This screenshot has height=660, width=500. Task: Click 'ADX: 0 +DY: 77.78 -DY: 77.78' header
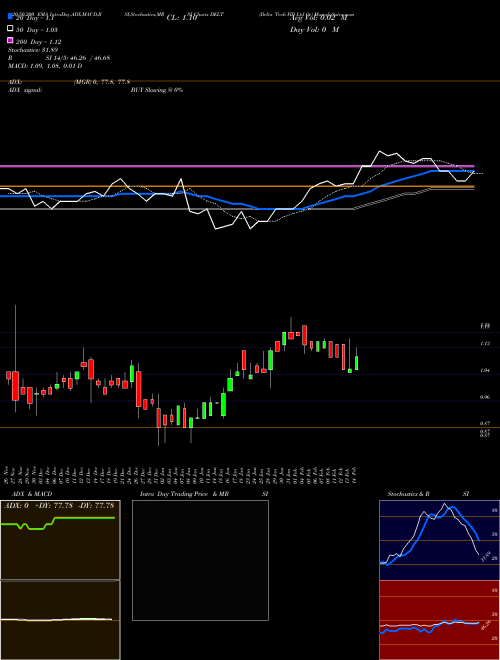tap(59, 506)
